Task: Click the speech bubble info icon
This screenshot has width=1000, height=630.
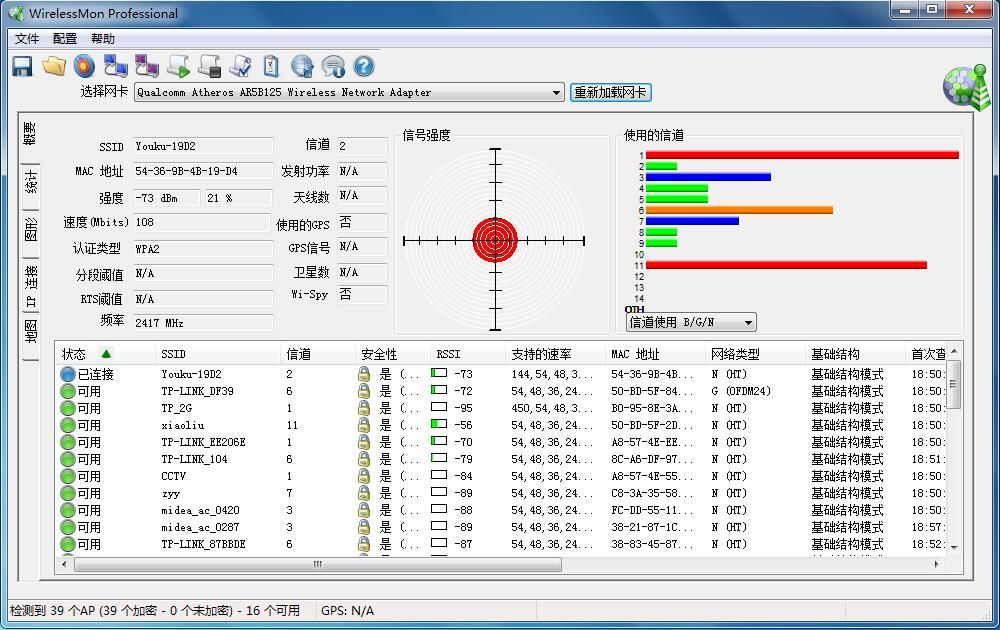Action: point(333,66)
